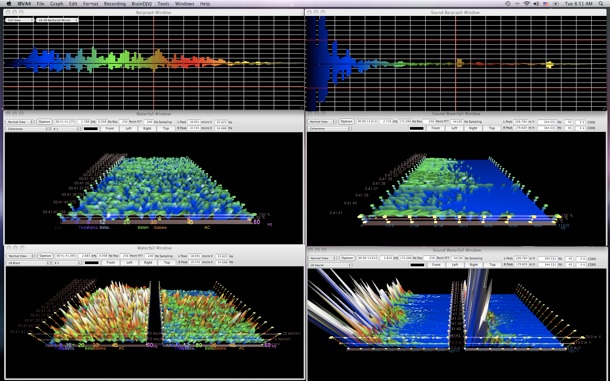
Task: Select Front view in top Waterfall Window
Action: coord(110,128)
